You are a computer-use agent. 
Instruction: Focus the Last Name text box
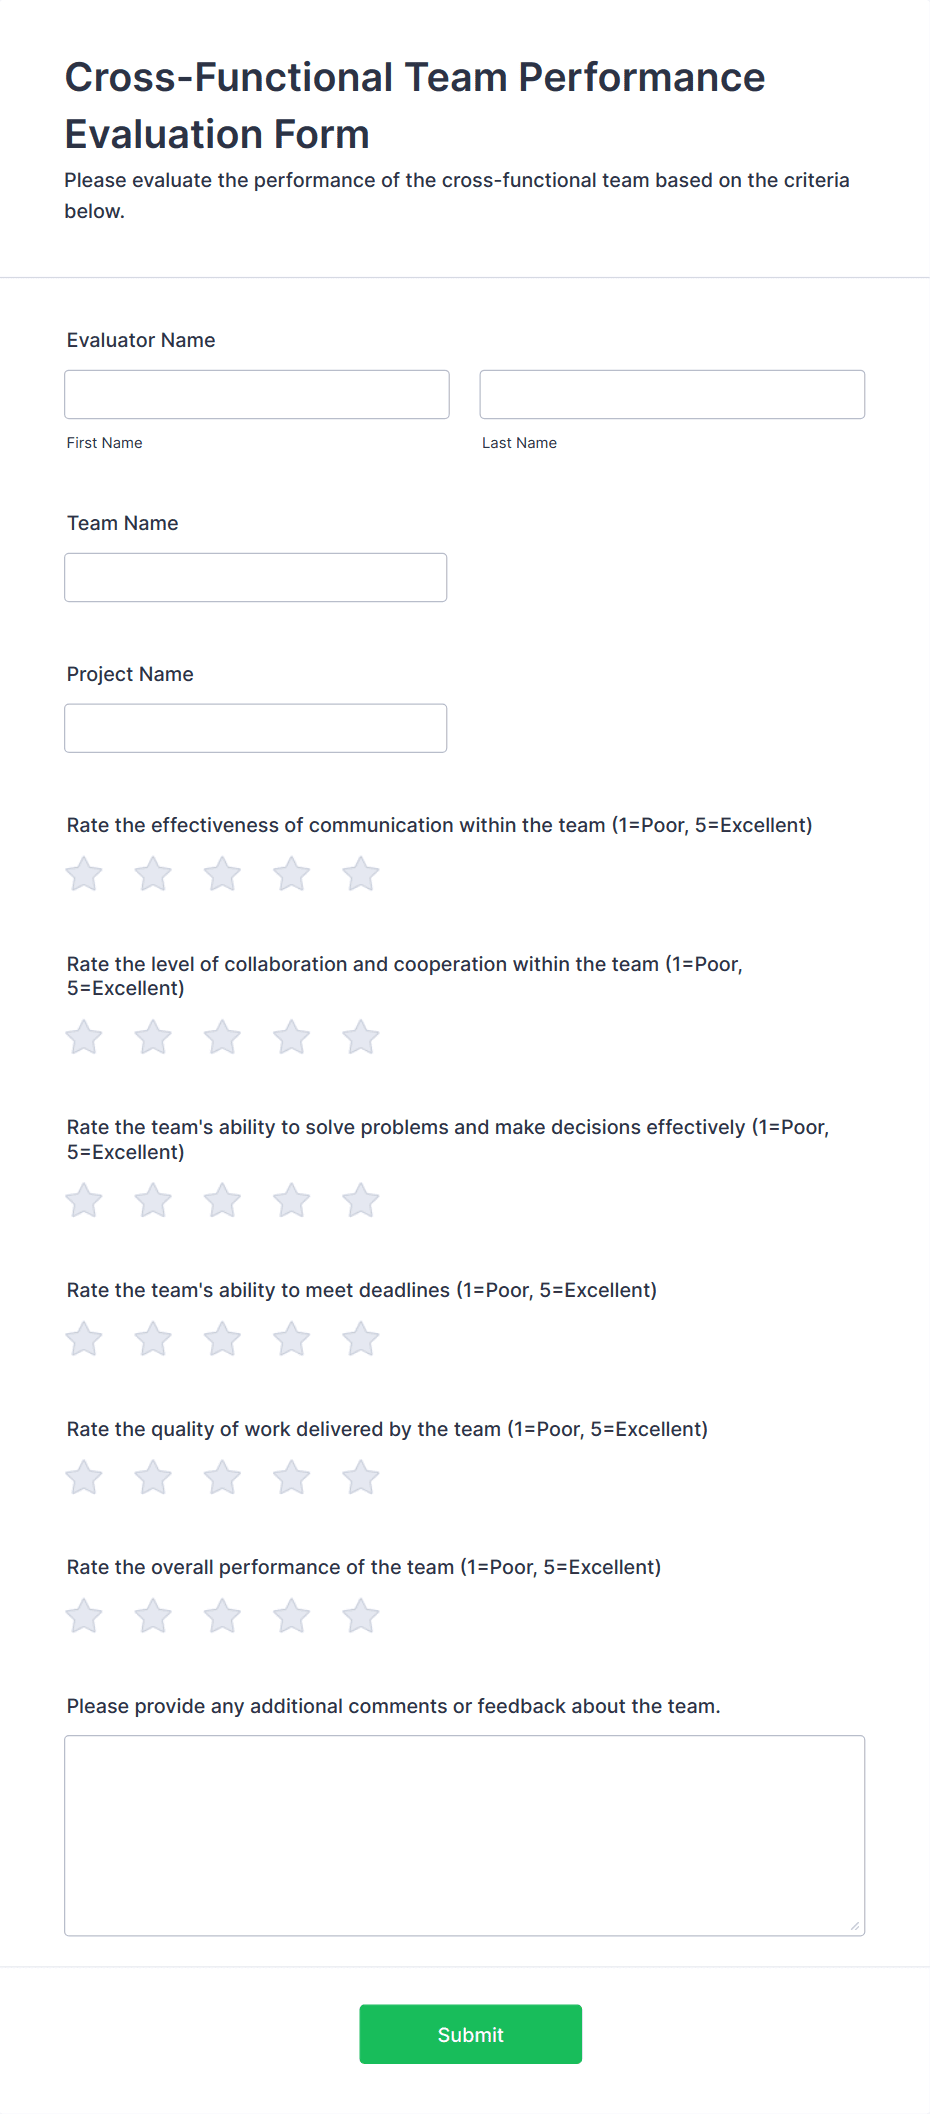(672, 395)
